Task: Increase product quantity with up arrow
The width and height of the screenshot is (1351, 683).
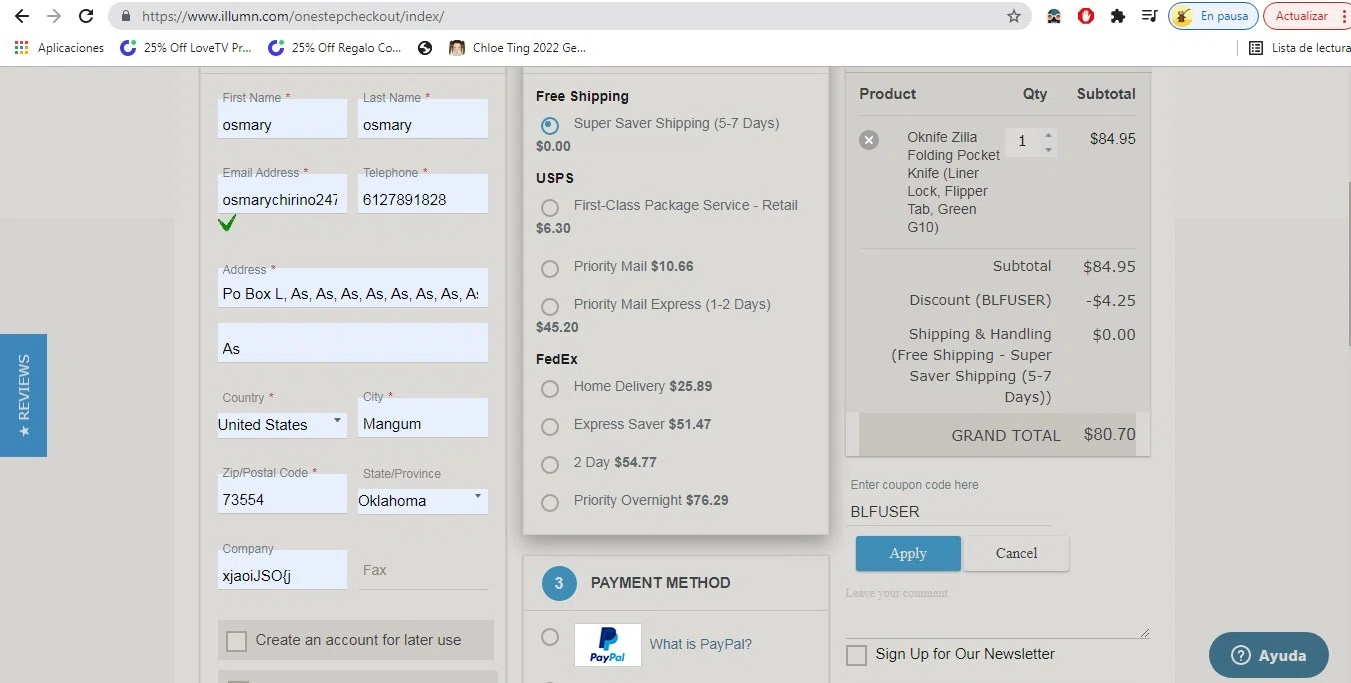Action: (1048, 134)
